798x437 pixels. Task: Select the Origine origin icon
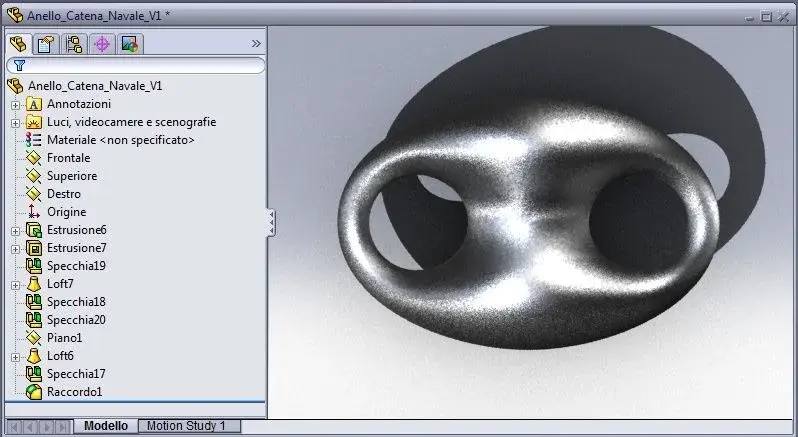point(34,212)
